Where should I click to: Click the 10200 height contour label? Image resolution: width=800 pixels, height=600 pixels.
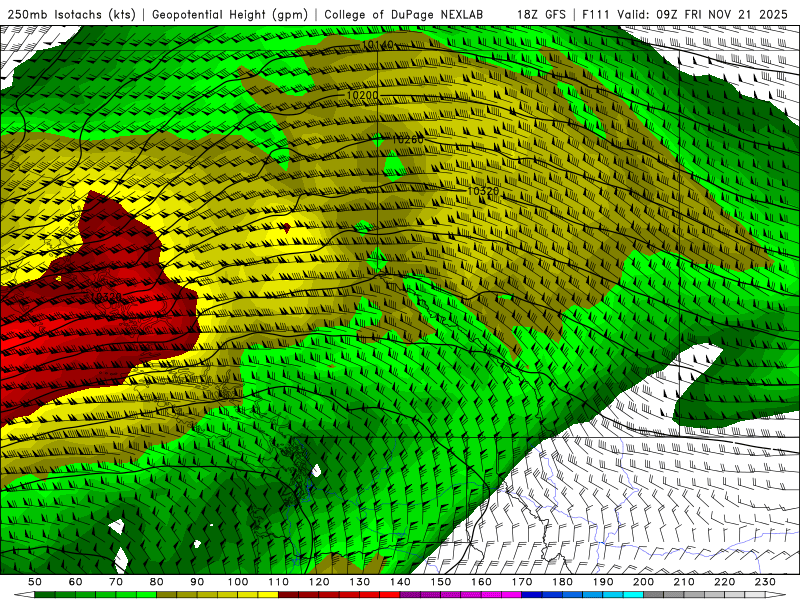click(x=362, y=95)
